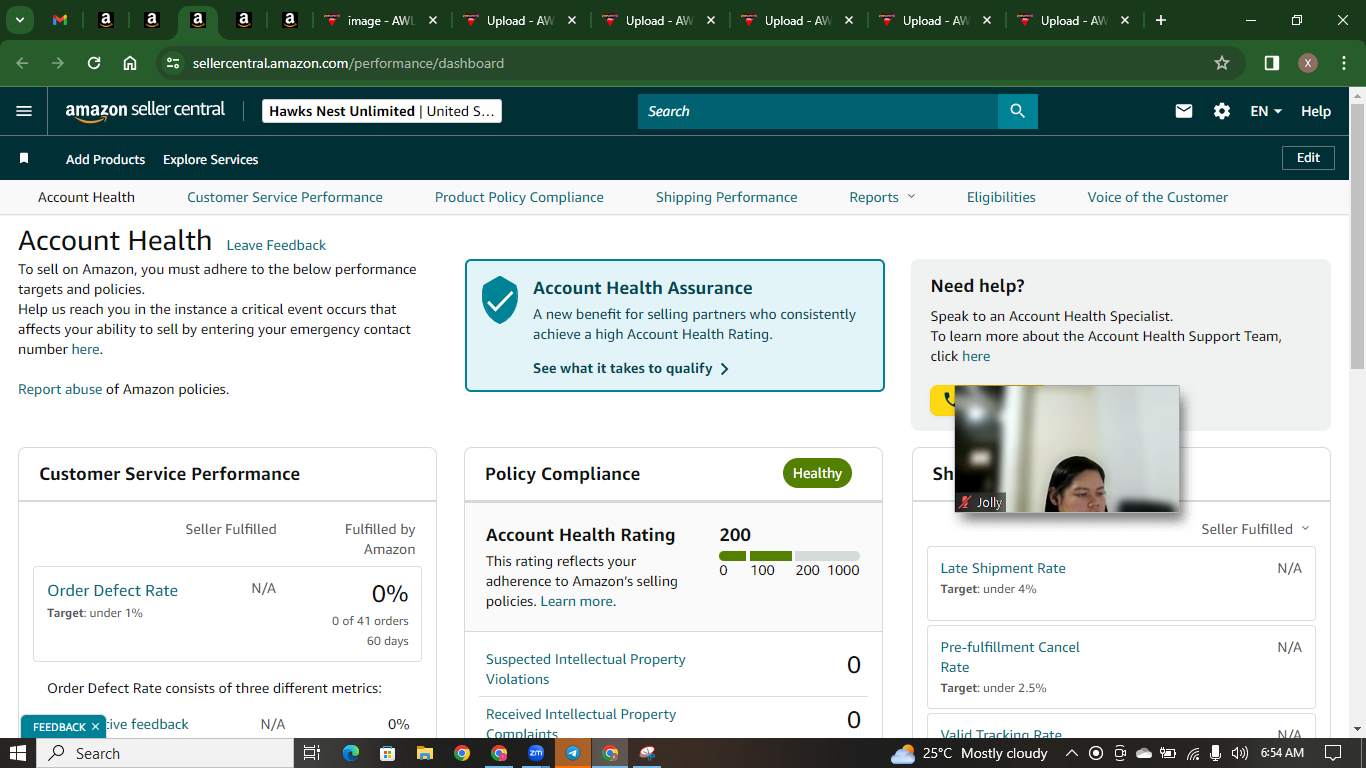
Task: Open the browser side panel icon
Action: [x=1272, y=63]
